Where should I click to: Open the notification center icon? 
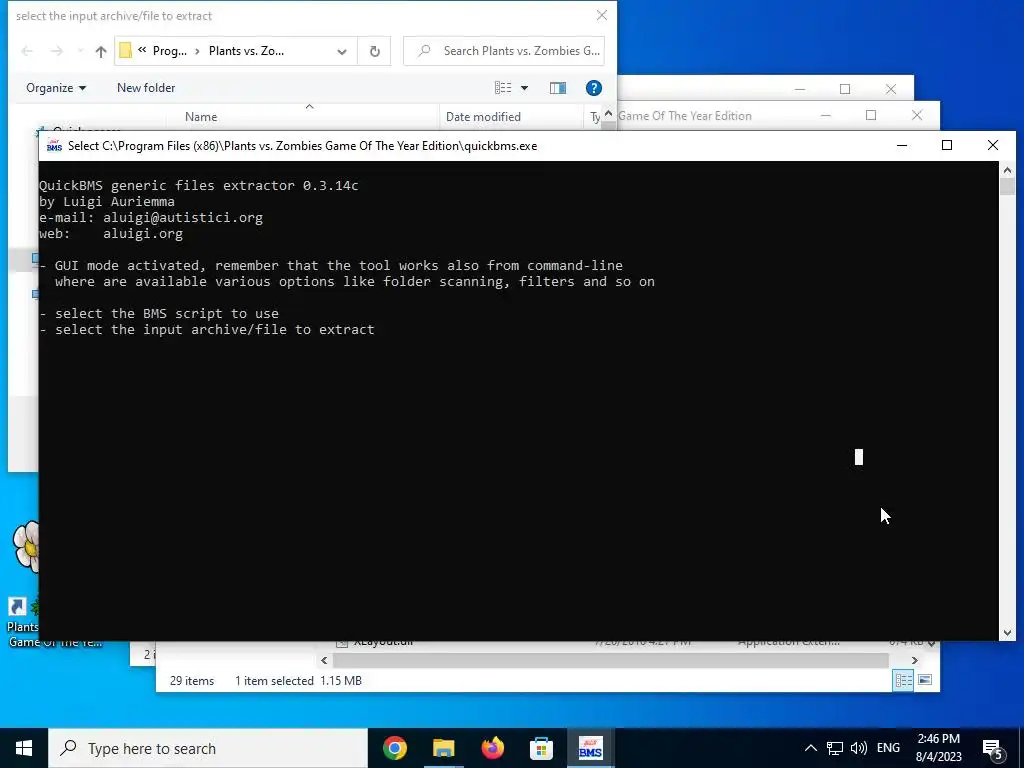993,749
